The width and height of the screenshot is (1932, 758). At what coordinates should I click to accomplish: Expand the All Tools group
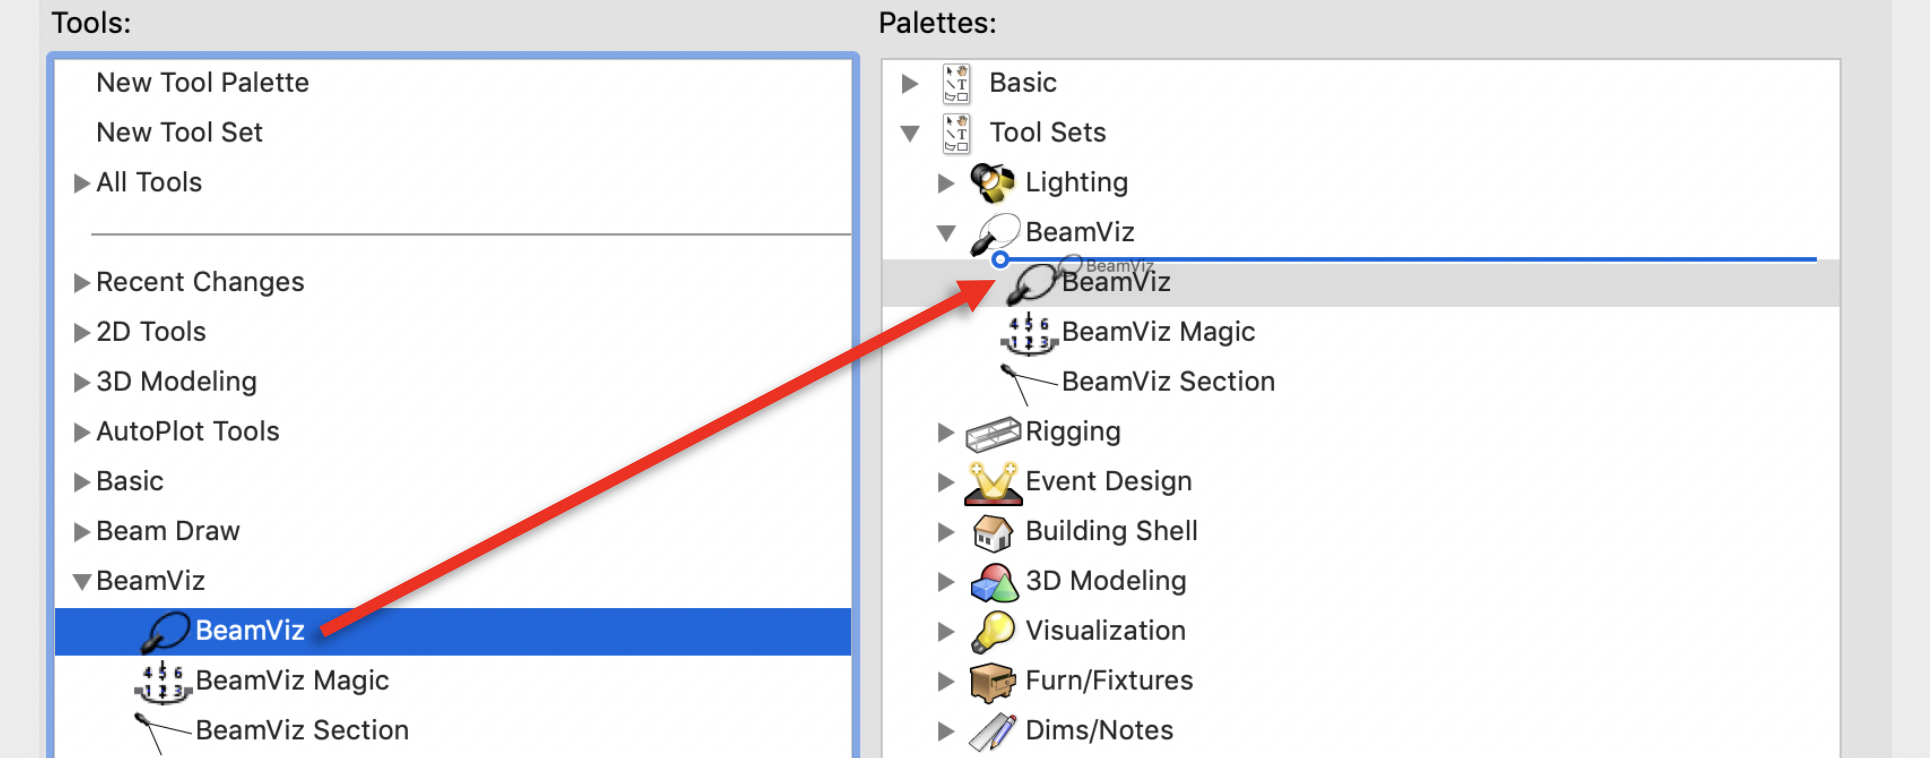click(x=82, y=183)
